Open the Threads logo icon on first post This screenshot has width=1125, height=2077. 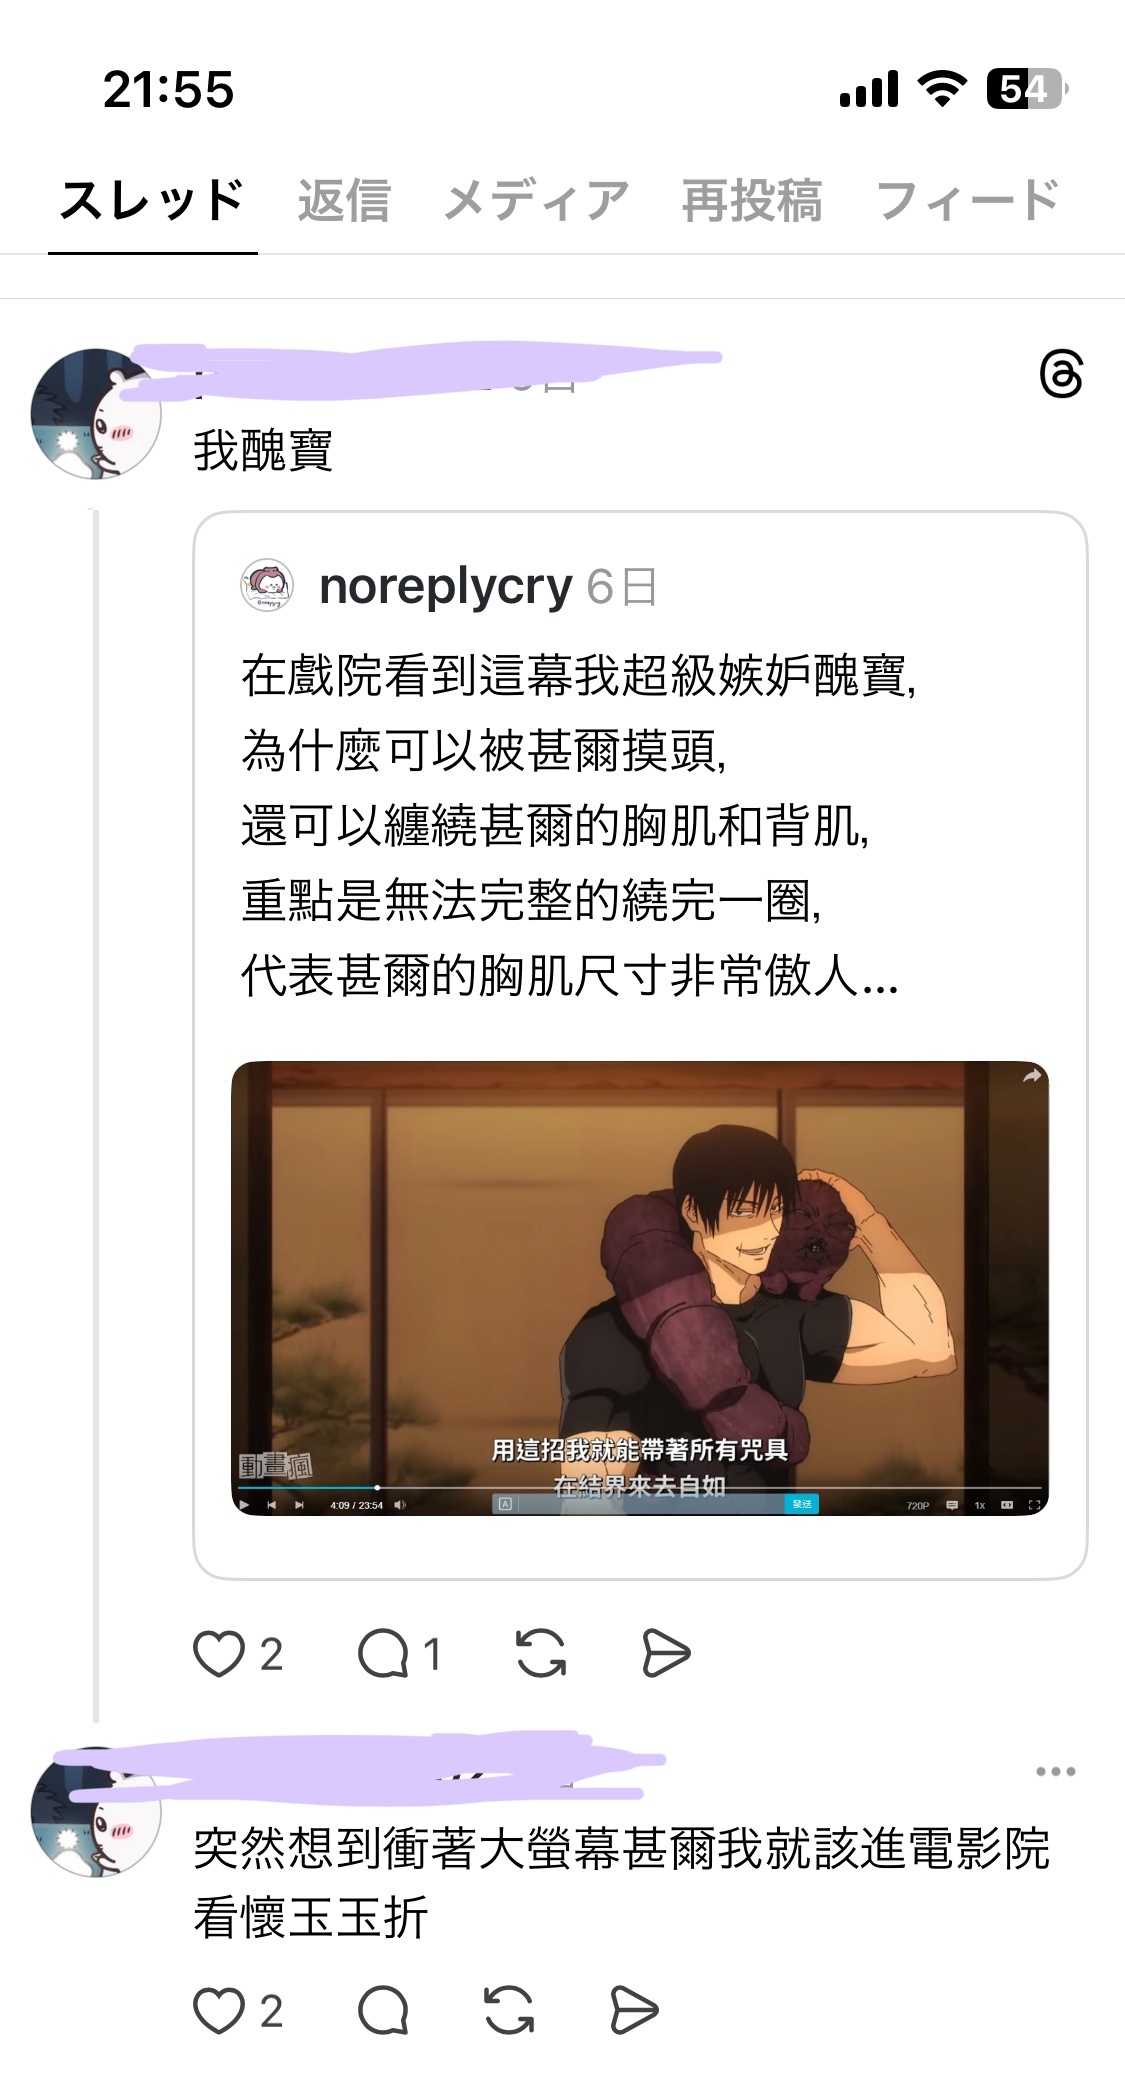click(1061, 374)
